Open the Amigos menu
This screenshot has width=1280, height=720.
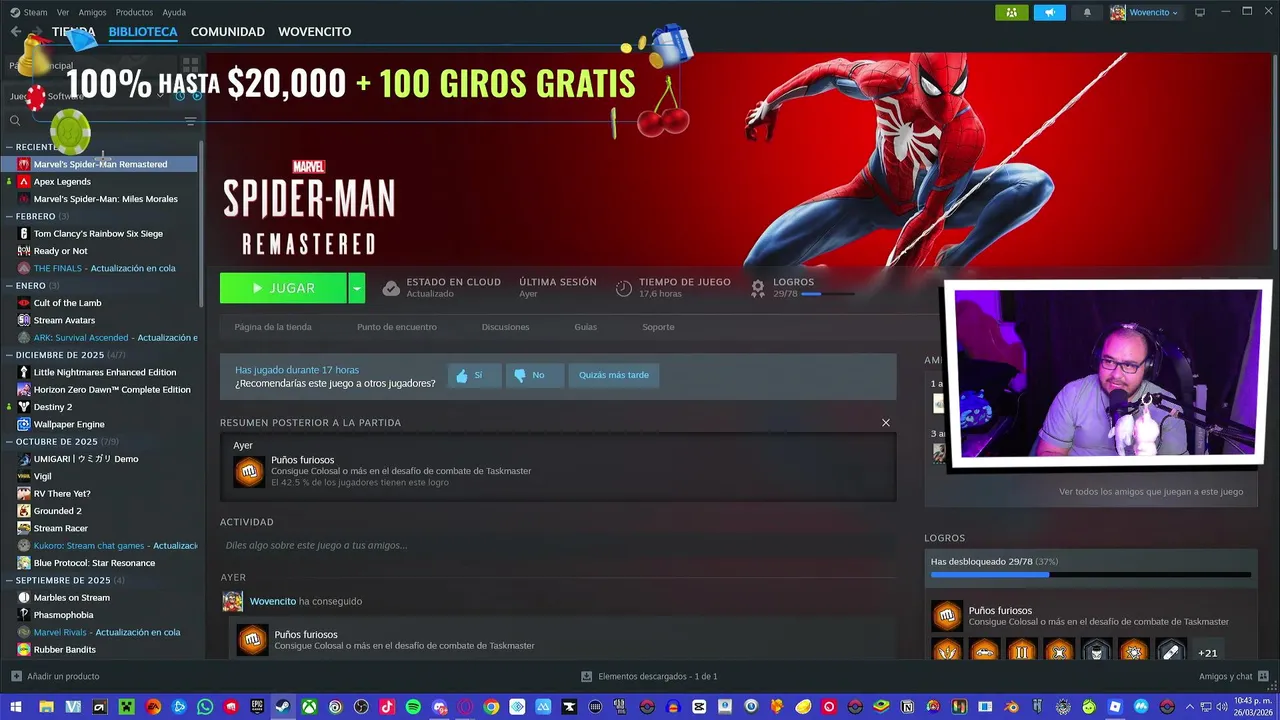click(x=92, y=12)
